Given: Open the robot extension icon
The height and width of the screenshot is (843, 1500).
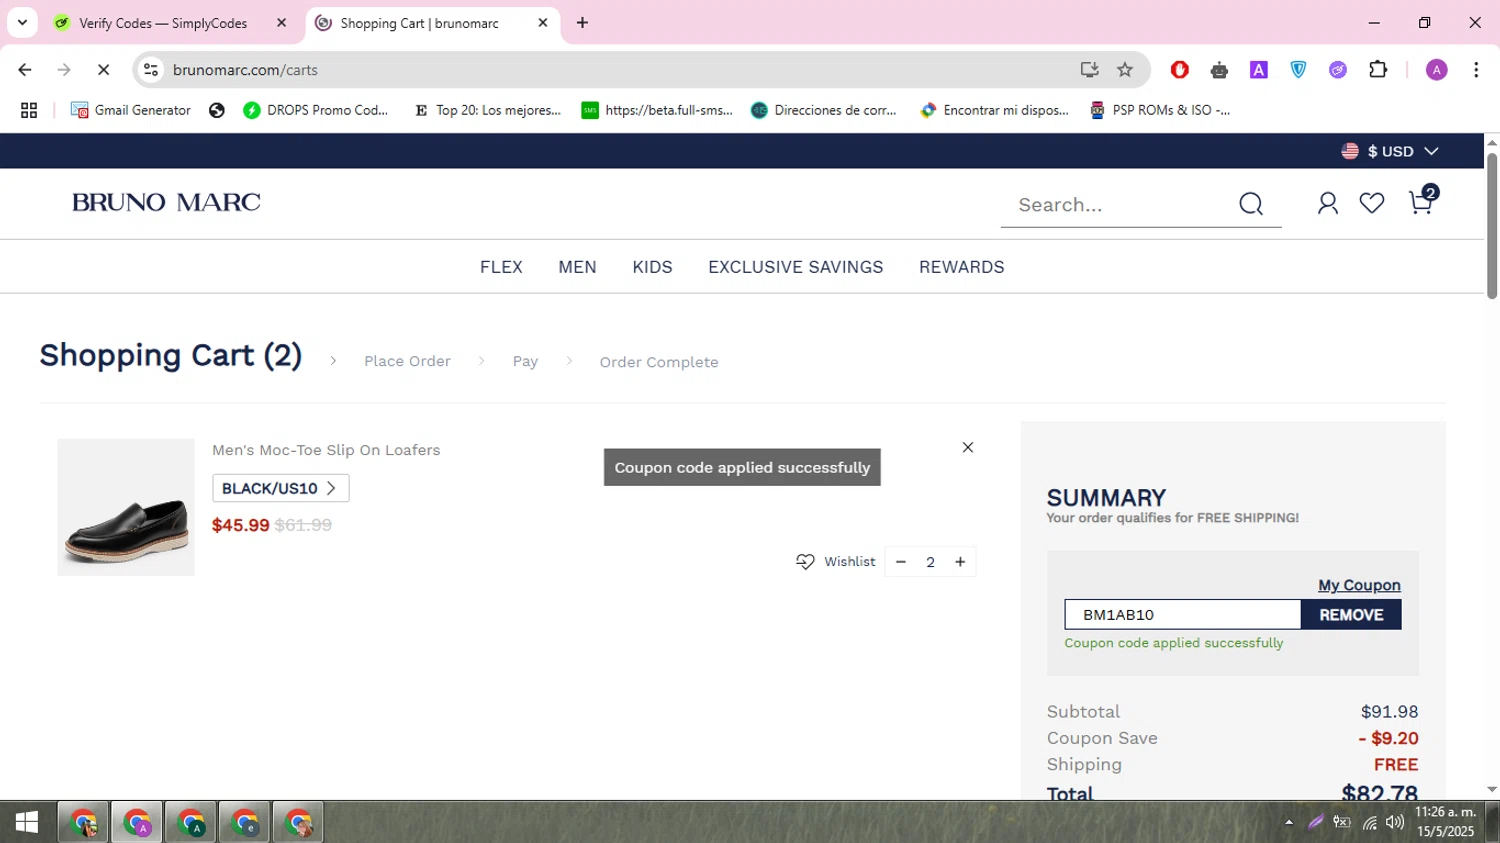Looking at the screenshot, I should (x=1219, y=70).
